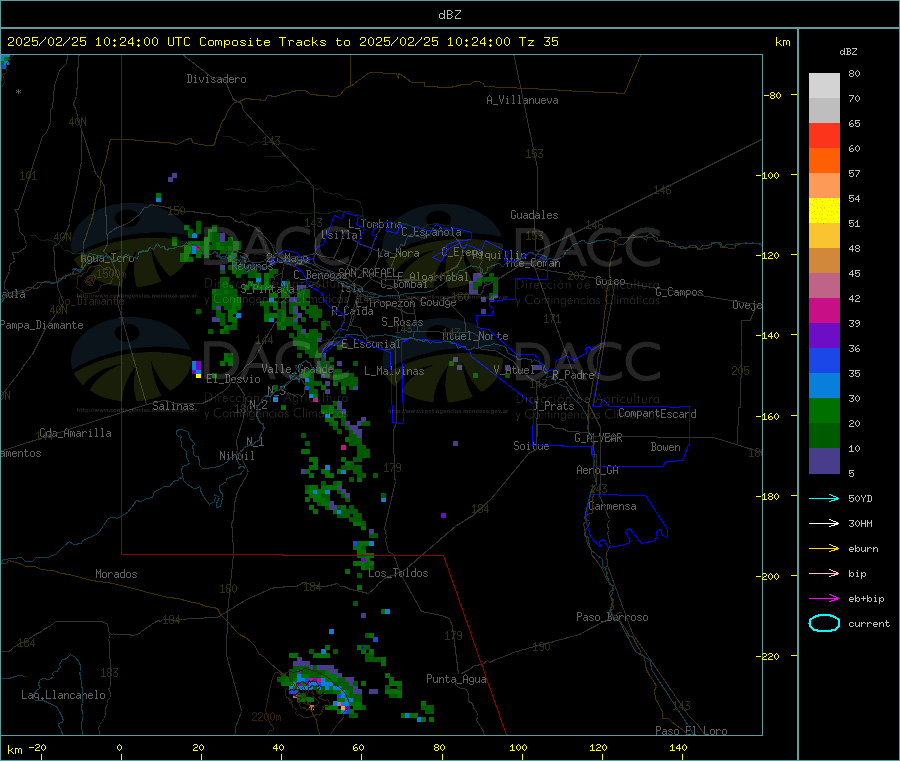Click the R_Padre map label
Screen dimensions: 900x761
pos(573,375)
